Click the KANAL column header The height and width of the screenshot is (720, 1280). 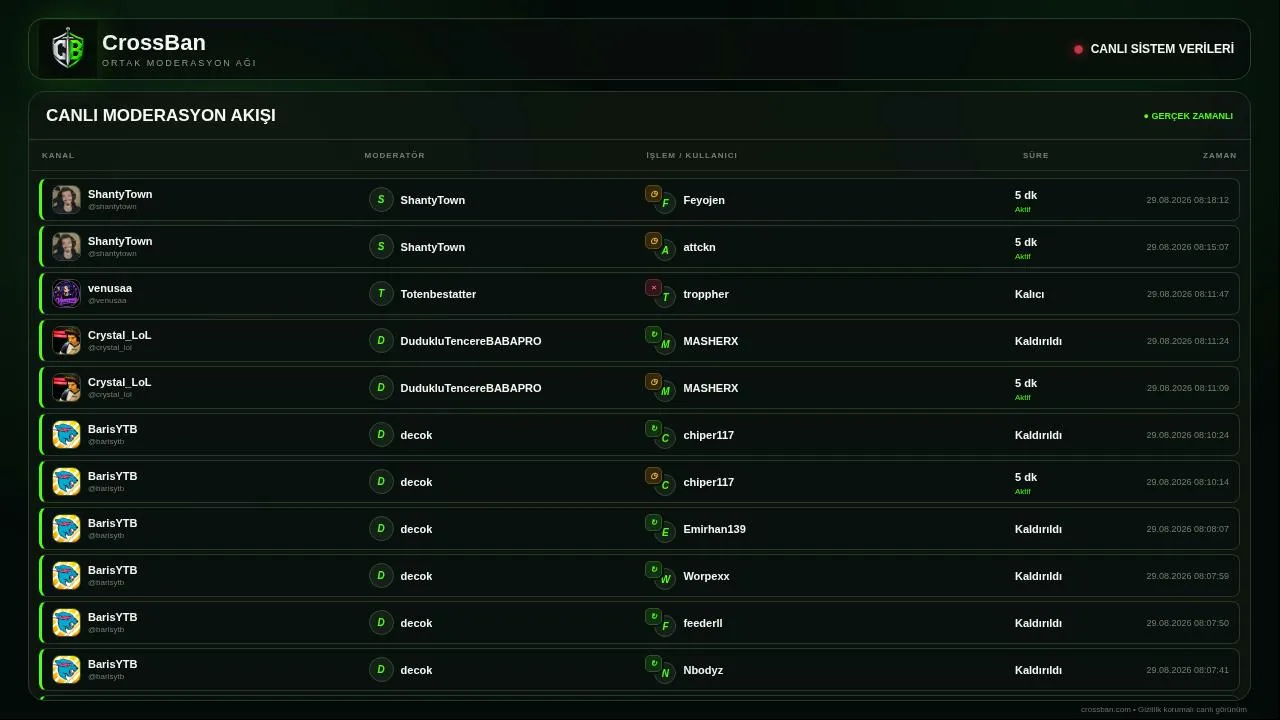click(x=58, y=155)
